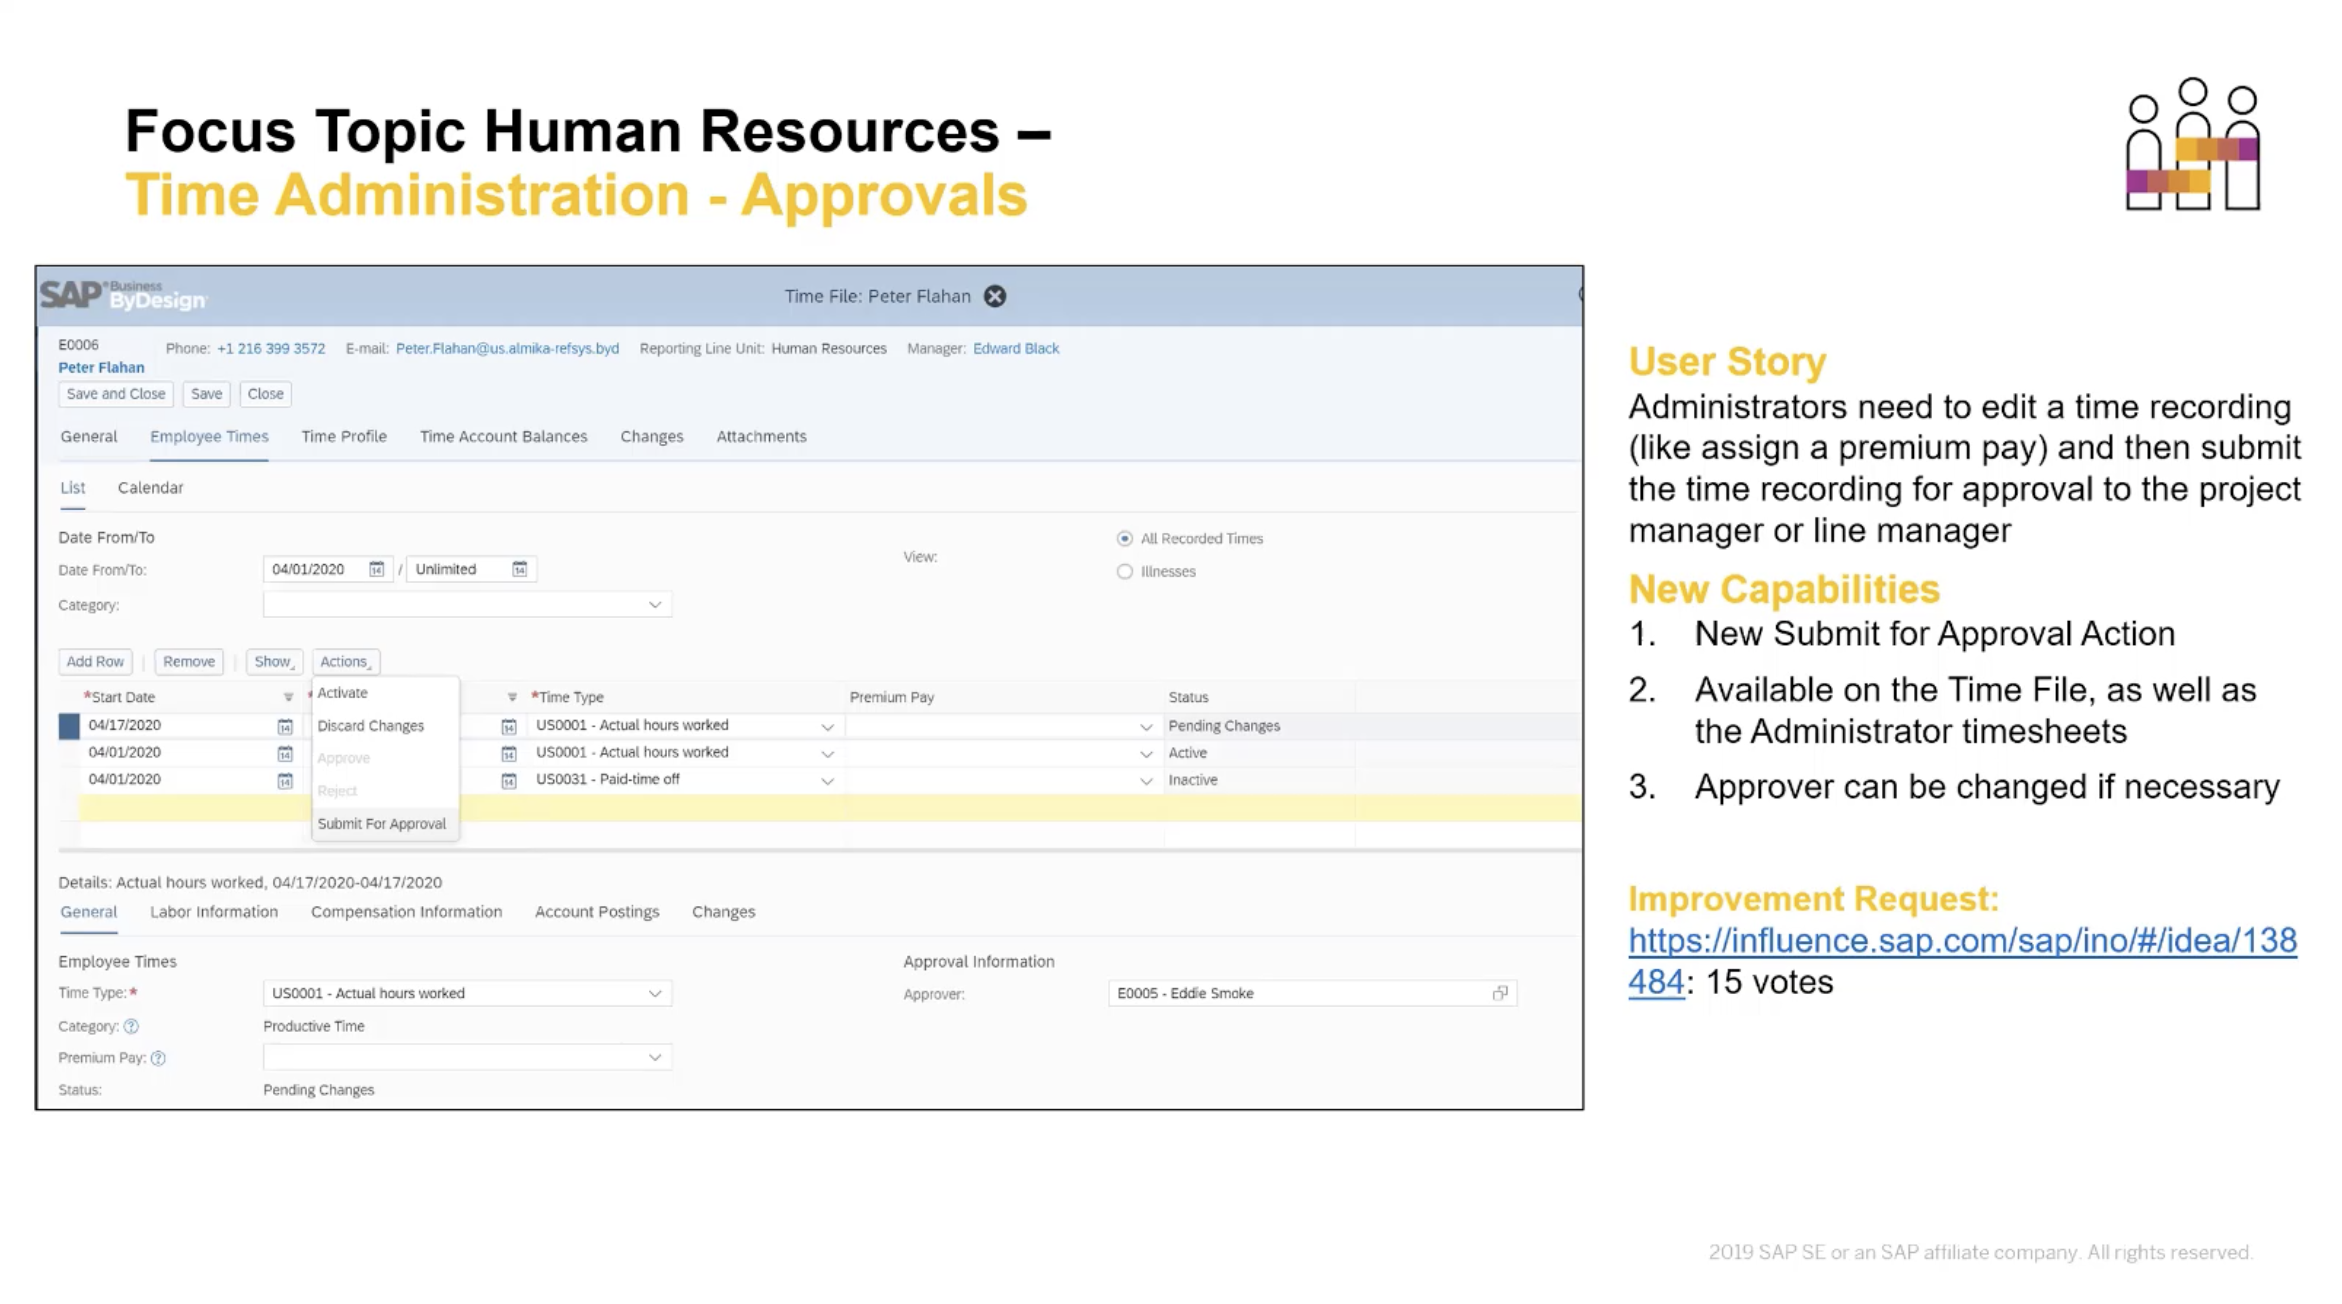The image size is (2342, 1304).
Task: Expand Premium Pay dropdown in Inactive row
Action: tap(1146, 780)
